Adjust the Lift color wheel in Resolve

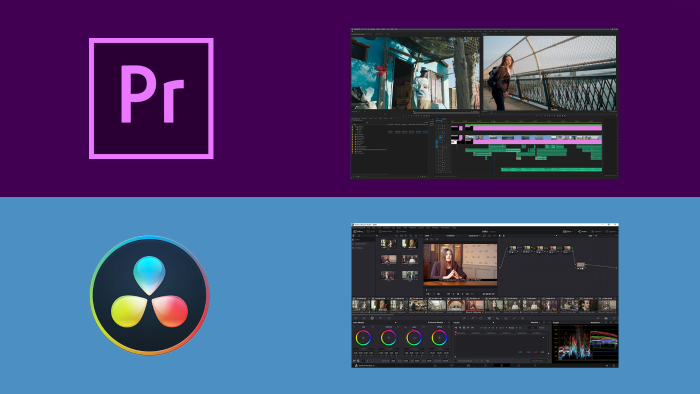[363, 337]
